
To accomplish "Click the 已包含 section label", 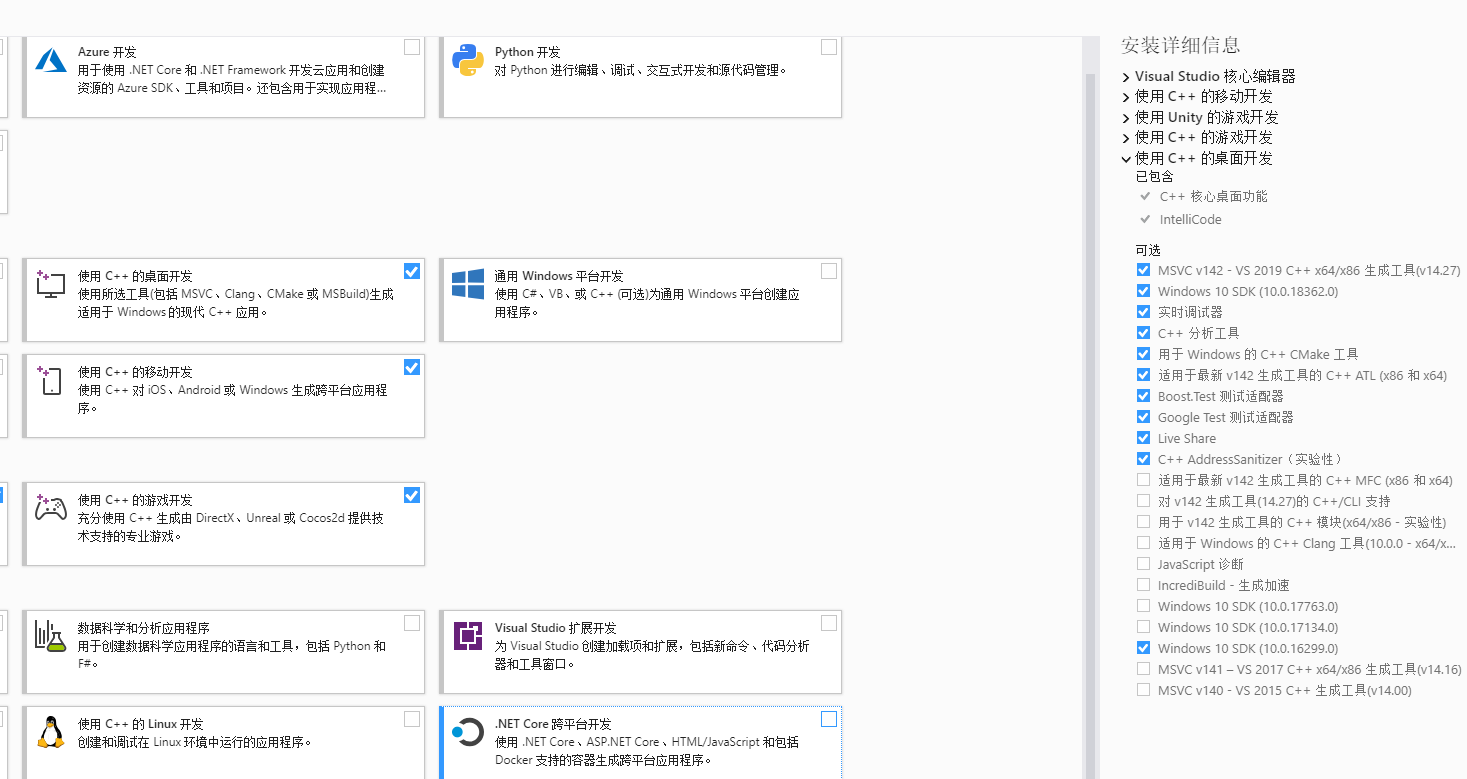I will click(x=1154, y=177).
